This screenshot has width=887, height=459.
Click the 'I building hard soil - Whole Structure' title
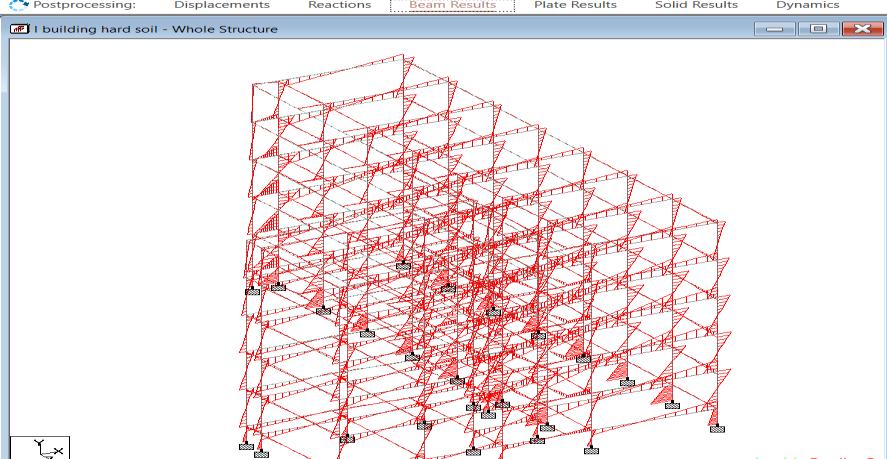[x=156, y=29]
